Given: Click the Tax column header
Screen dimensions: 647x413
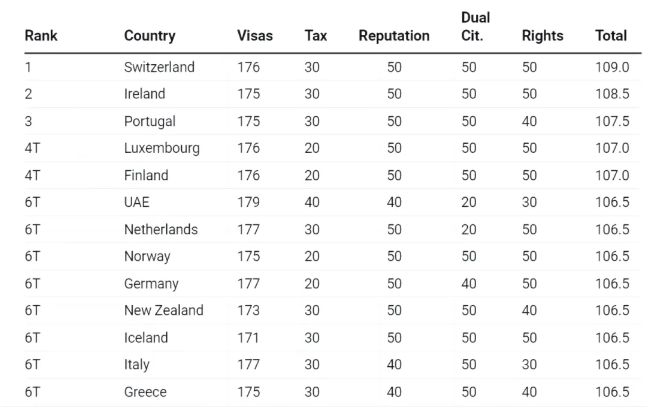Looking at the screenshot, I should [315, 36].
